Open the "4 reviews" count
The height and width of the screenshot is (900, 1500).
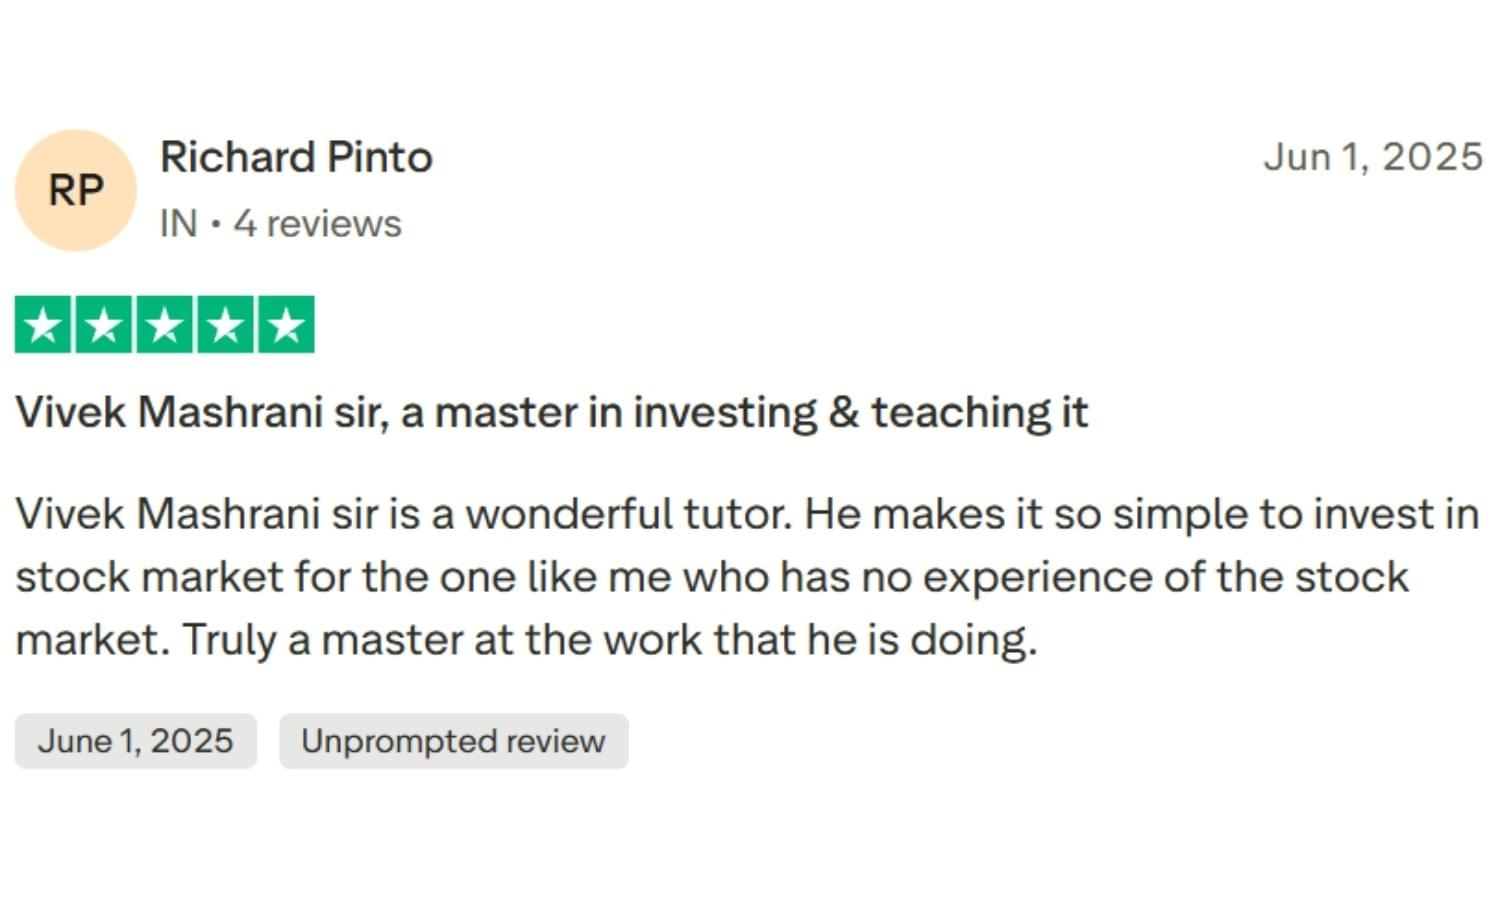coord(317,224)
